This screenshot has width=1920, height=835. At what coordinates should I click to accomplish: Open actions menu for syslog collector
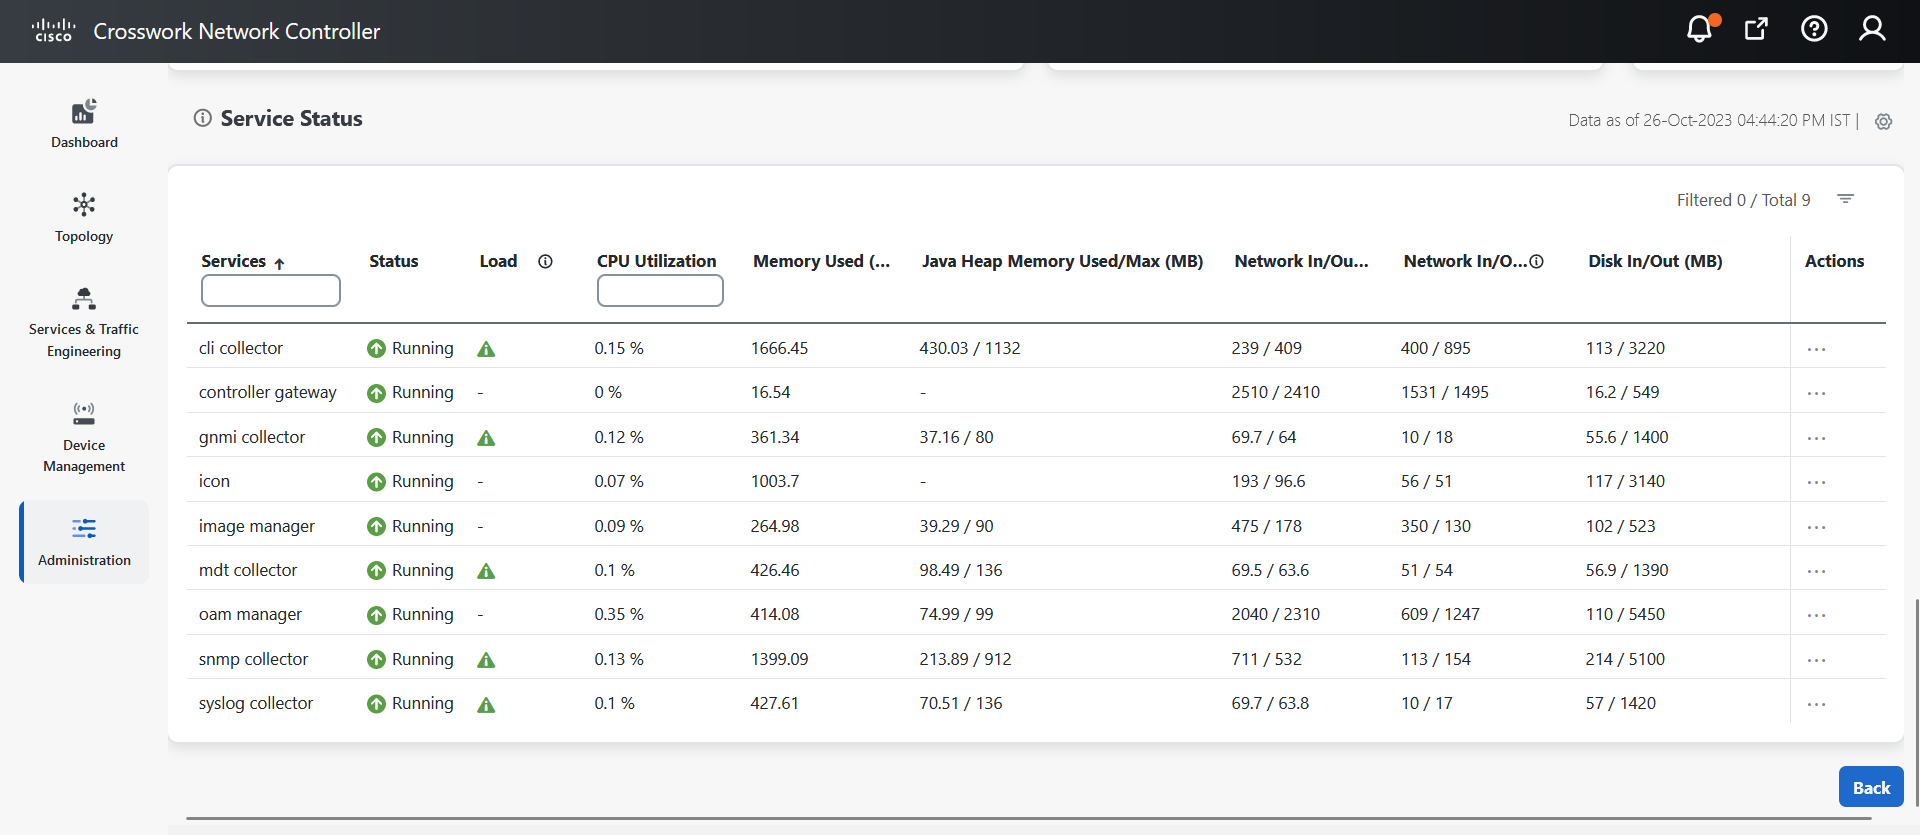pyautogui.click(x=1816, y=704)
